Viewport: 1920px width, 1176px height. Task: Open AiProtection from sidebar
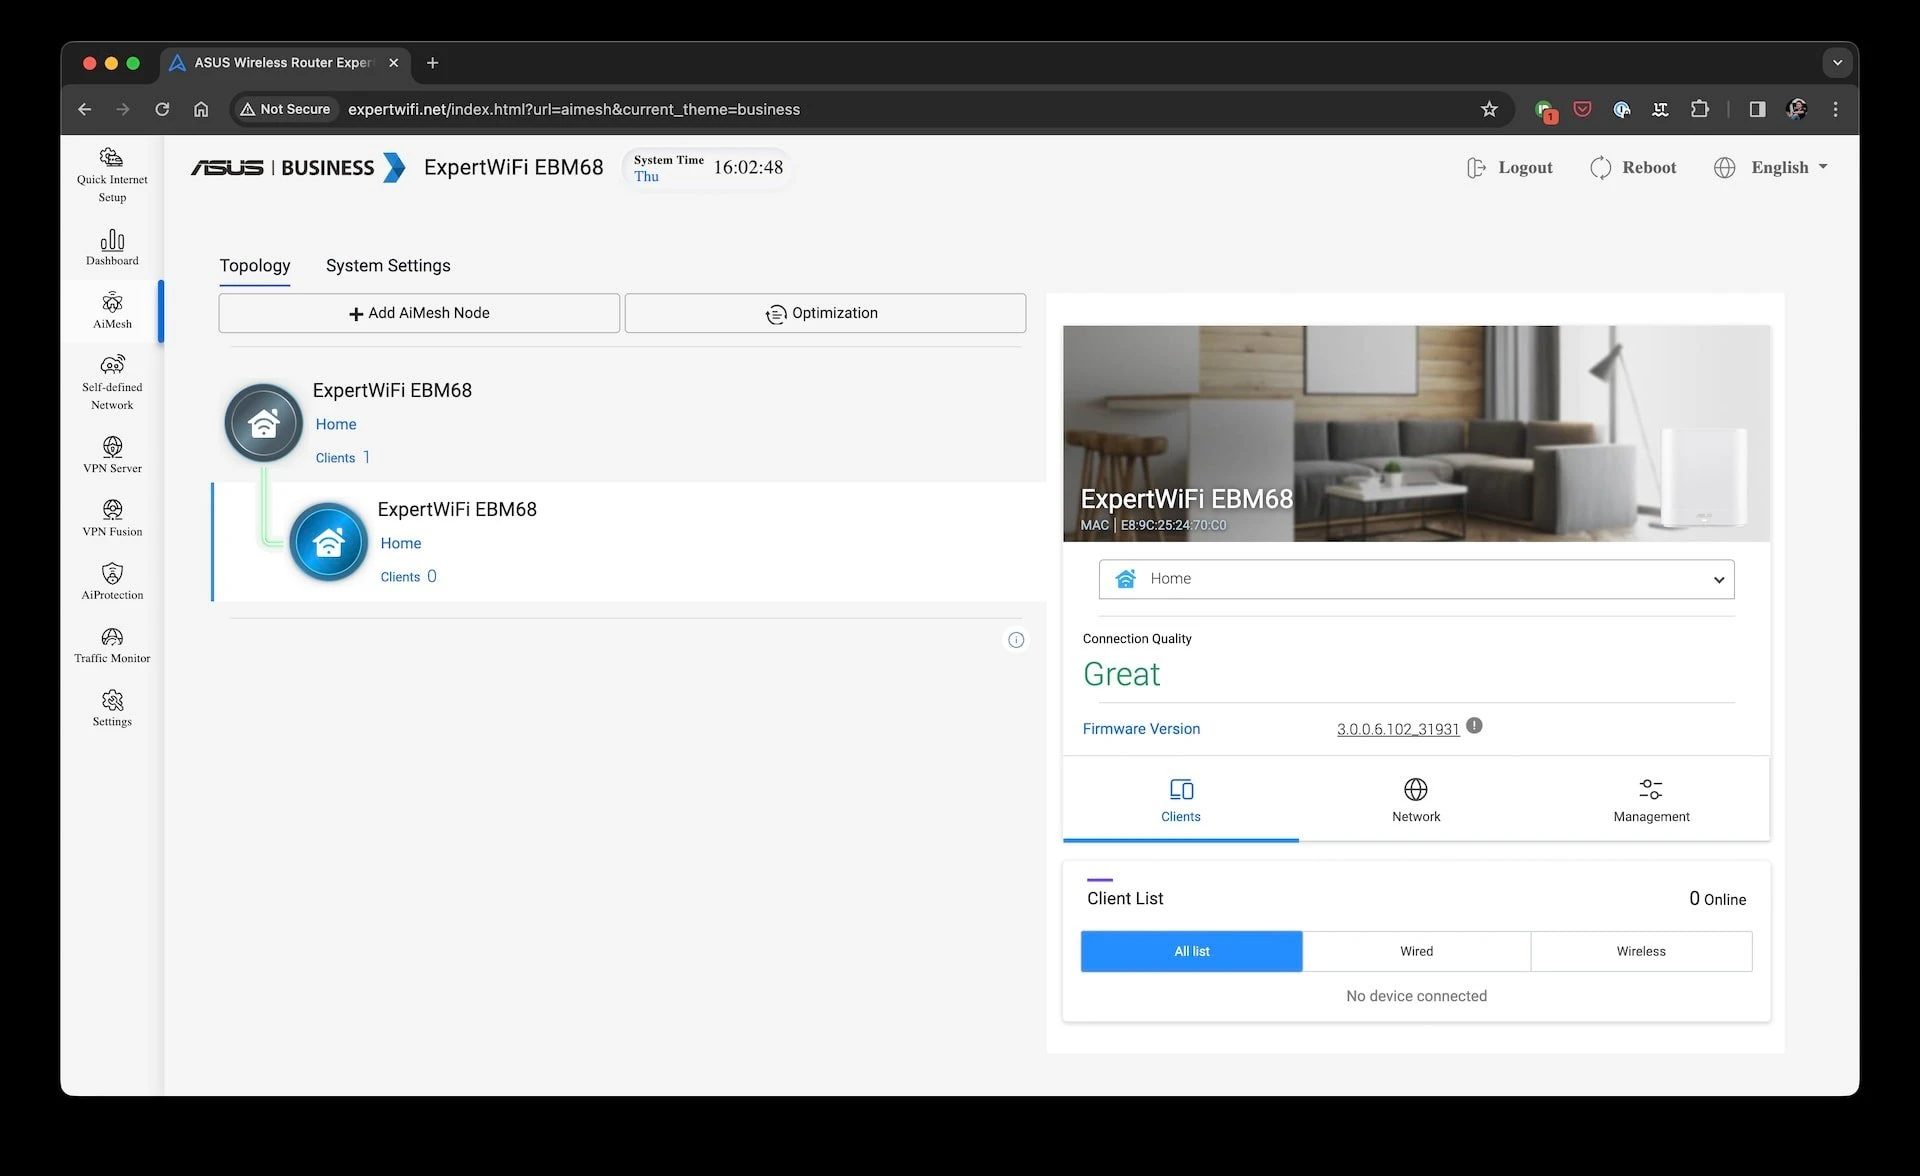(x=112, y=581)
